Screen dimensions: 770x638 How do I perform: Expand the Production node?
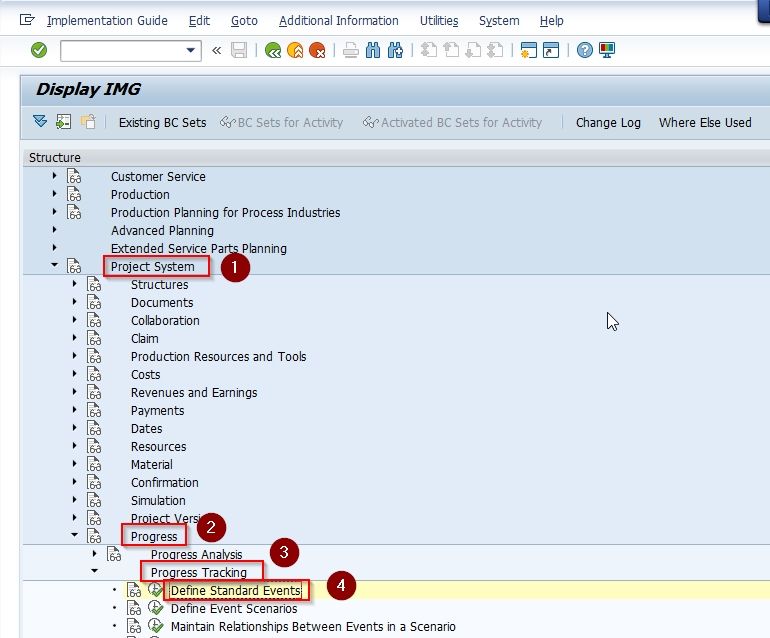point(55,194)
